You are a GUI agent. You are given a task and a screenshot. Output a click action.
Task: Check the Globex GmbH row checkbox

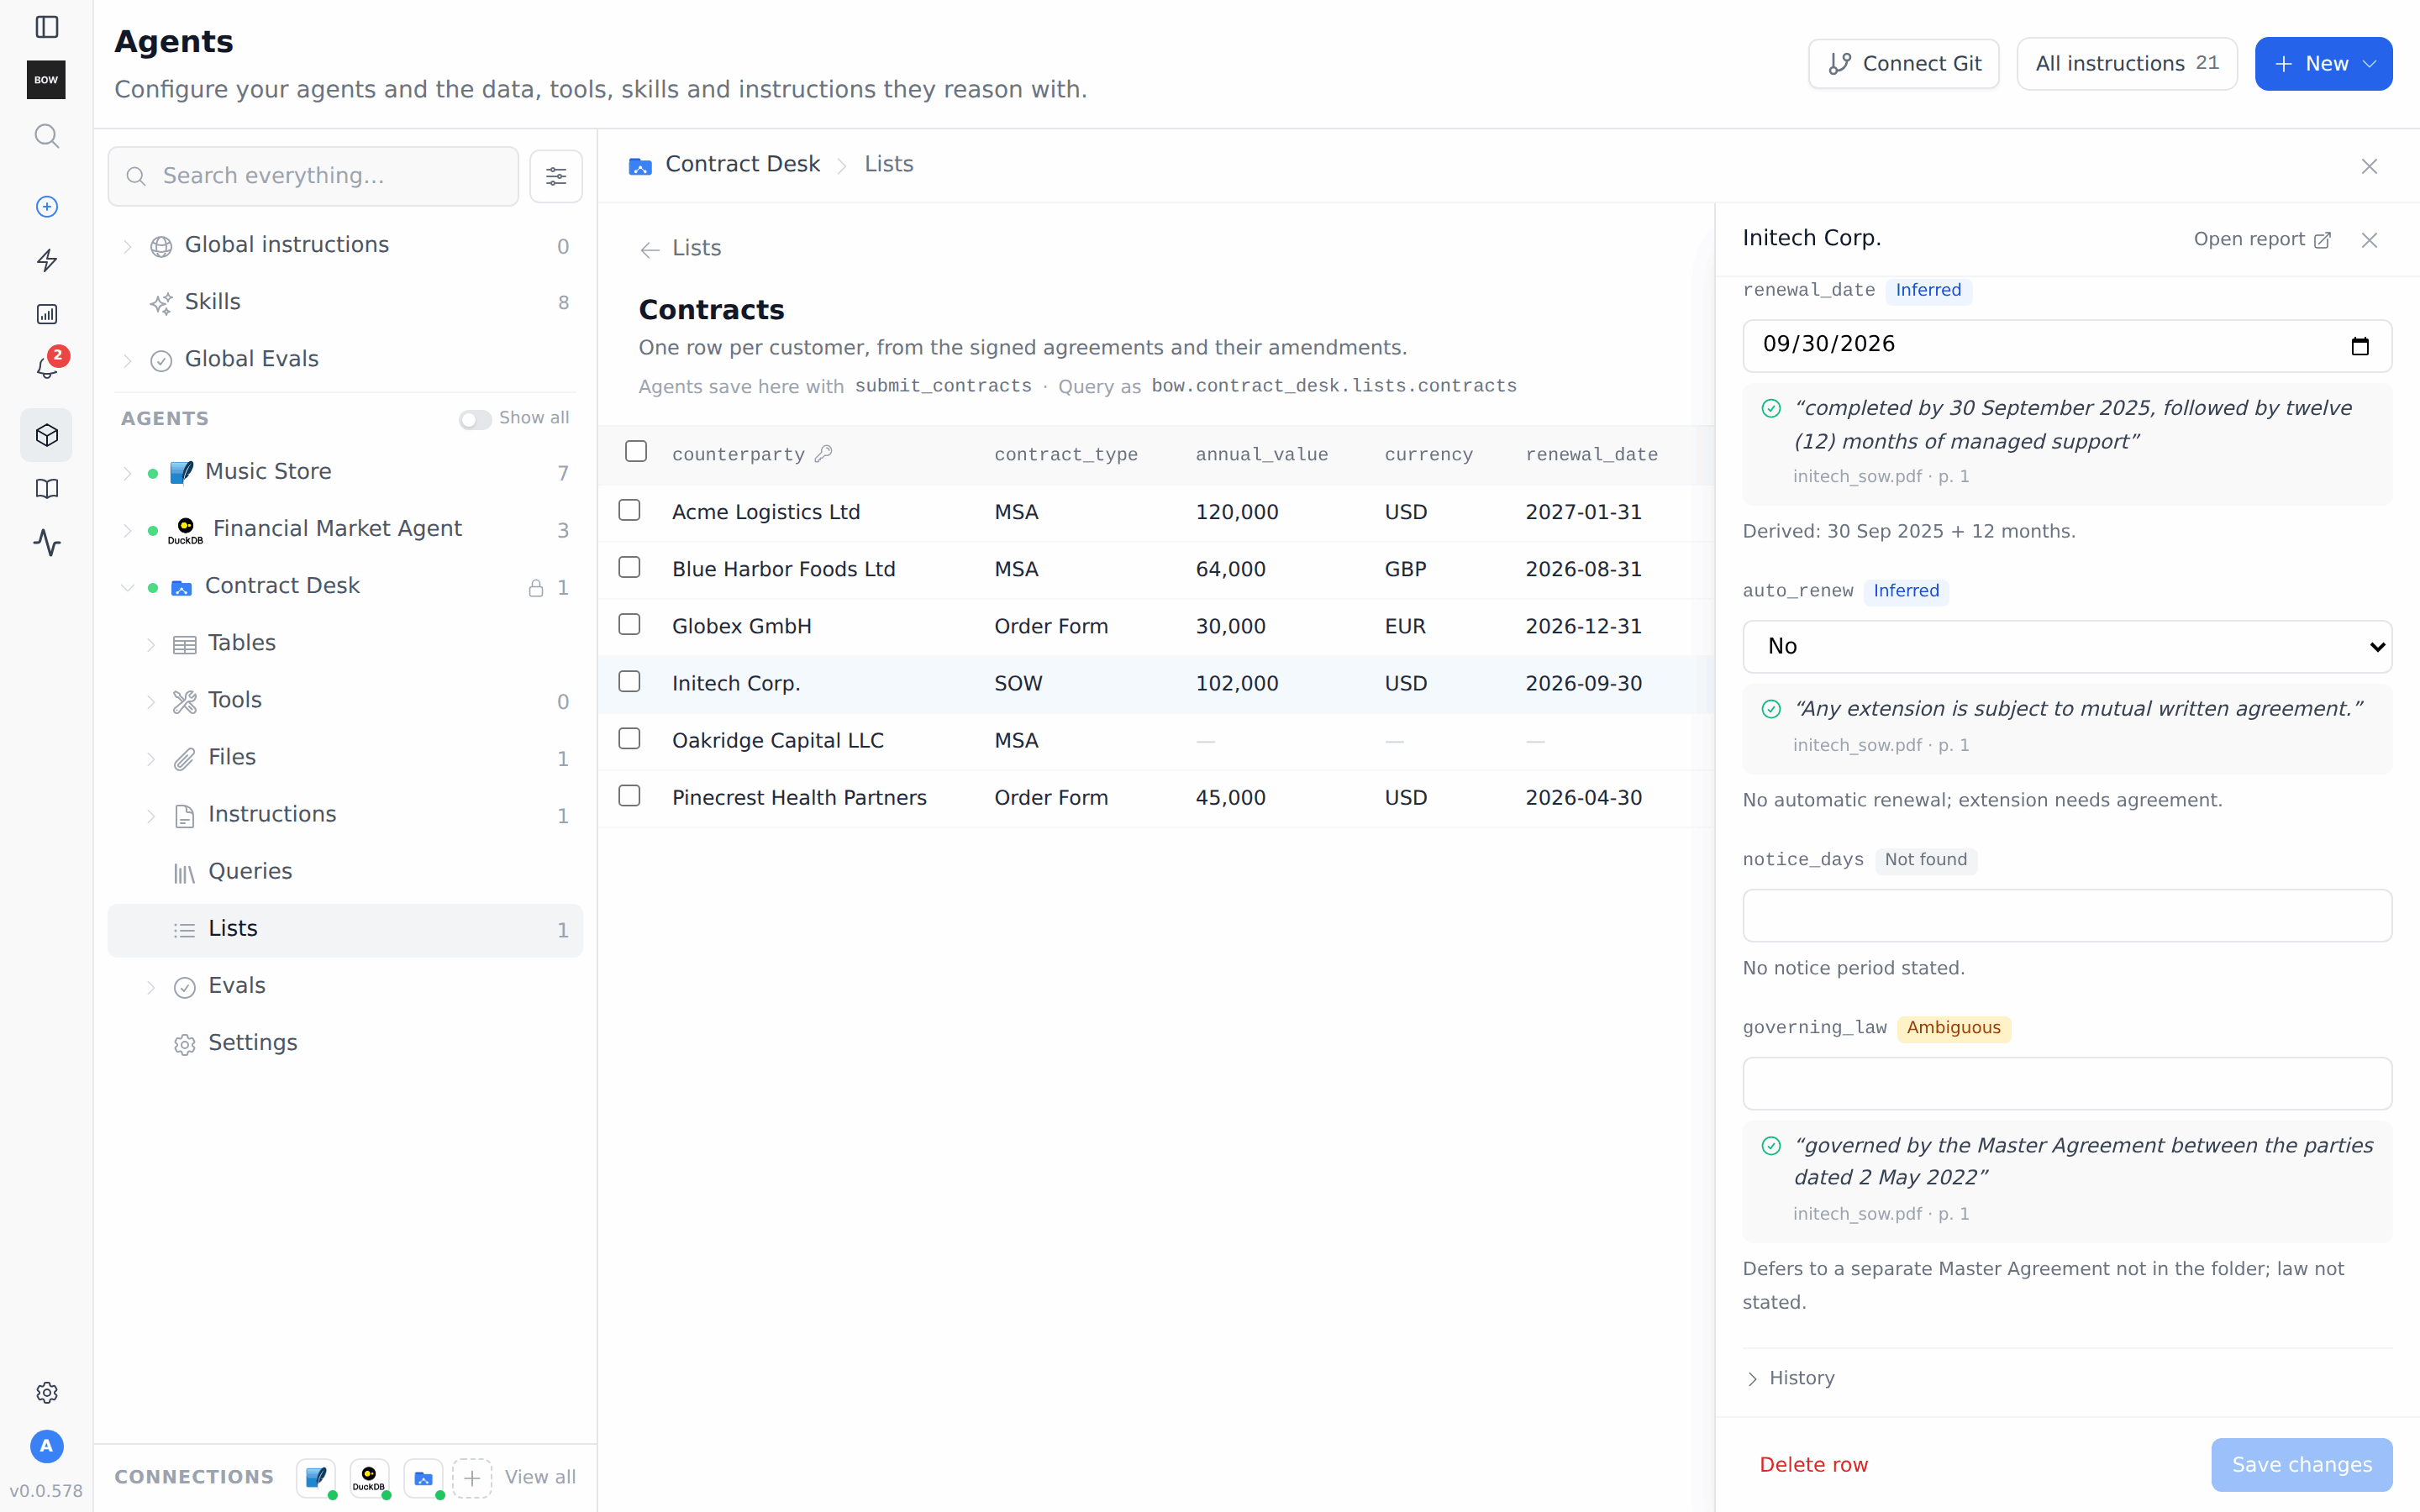(629, 624)
